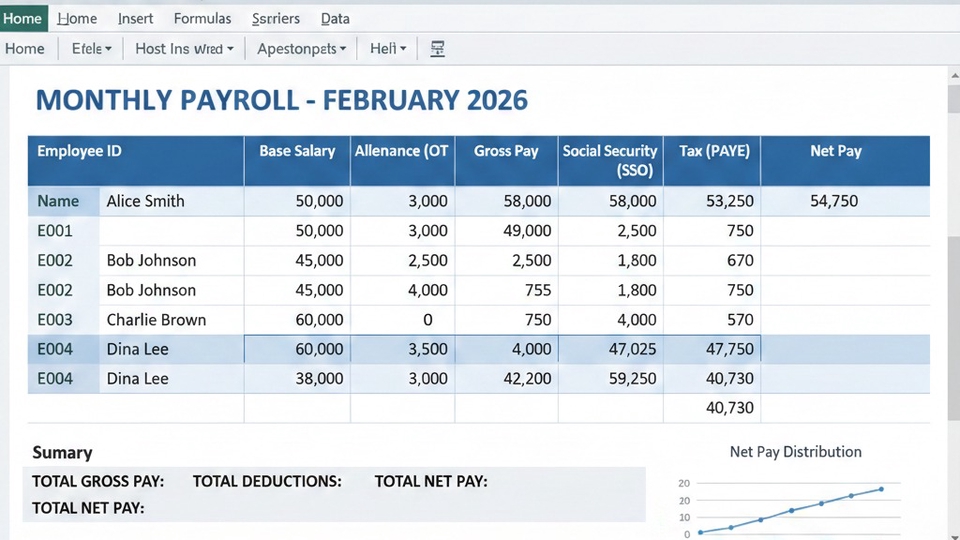Click the Base Salary column header

pos(297,151)
